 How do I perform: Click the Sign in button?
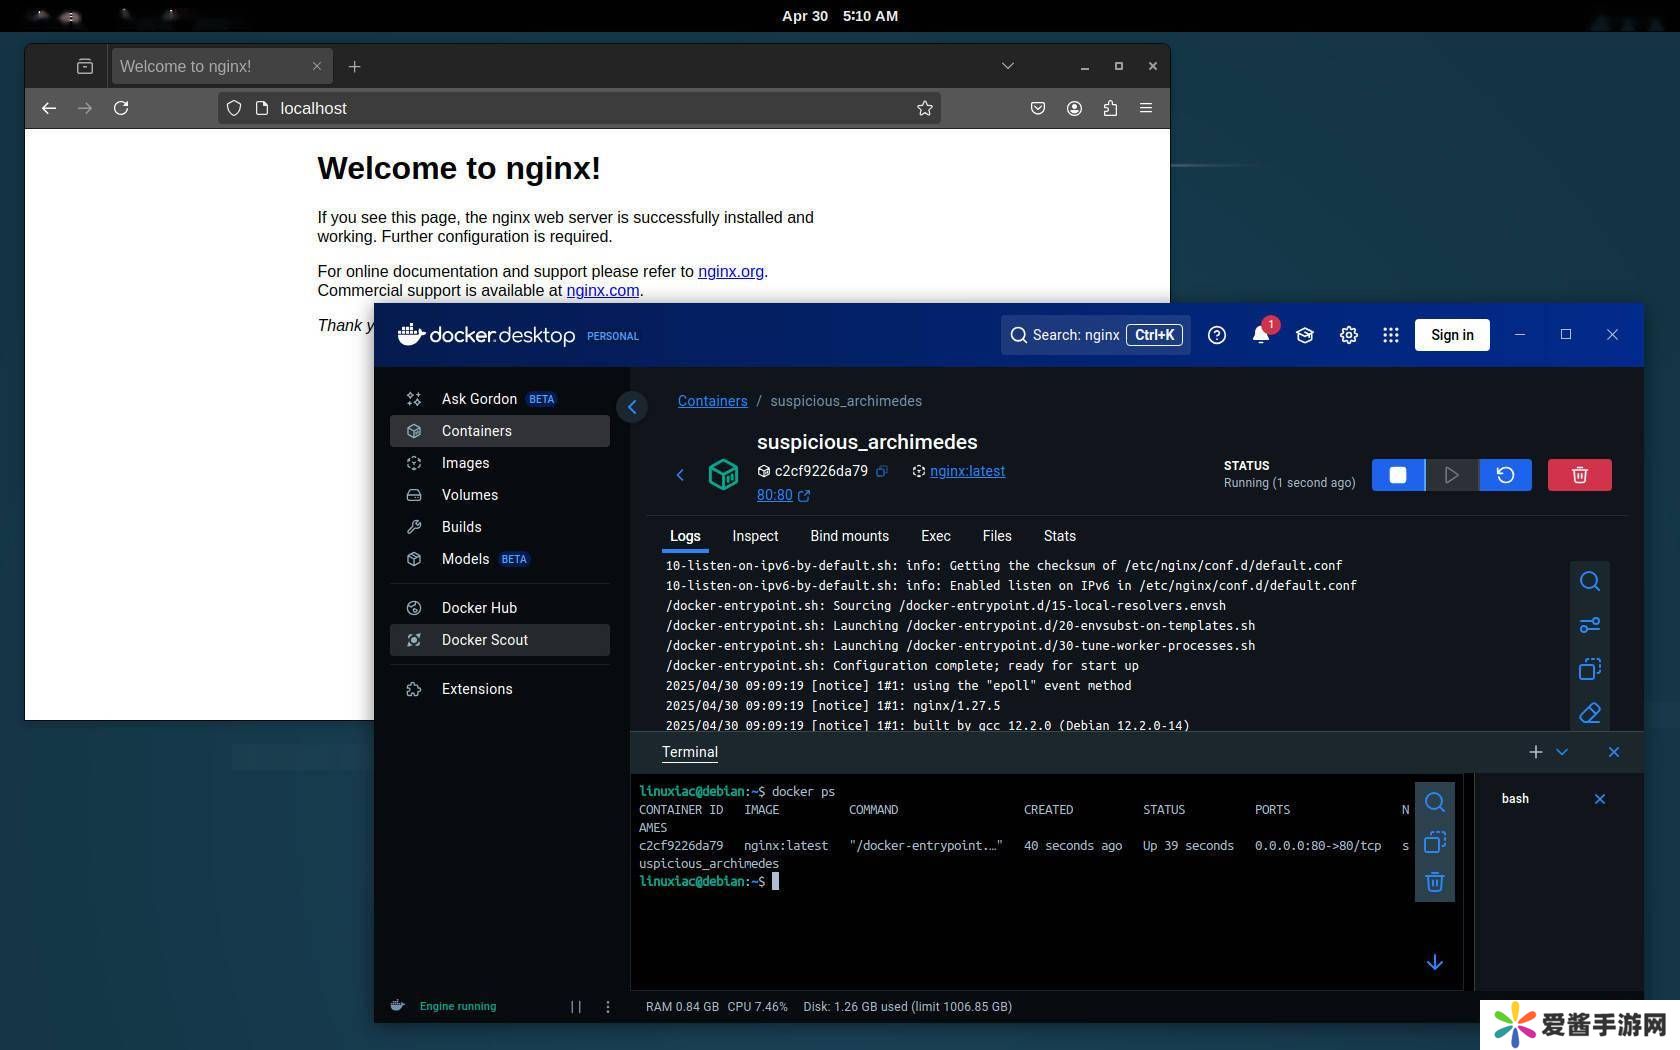pyautogui.click(x=1451, y=335)
